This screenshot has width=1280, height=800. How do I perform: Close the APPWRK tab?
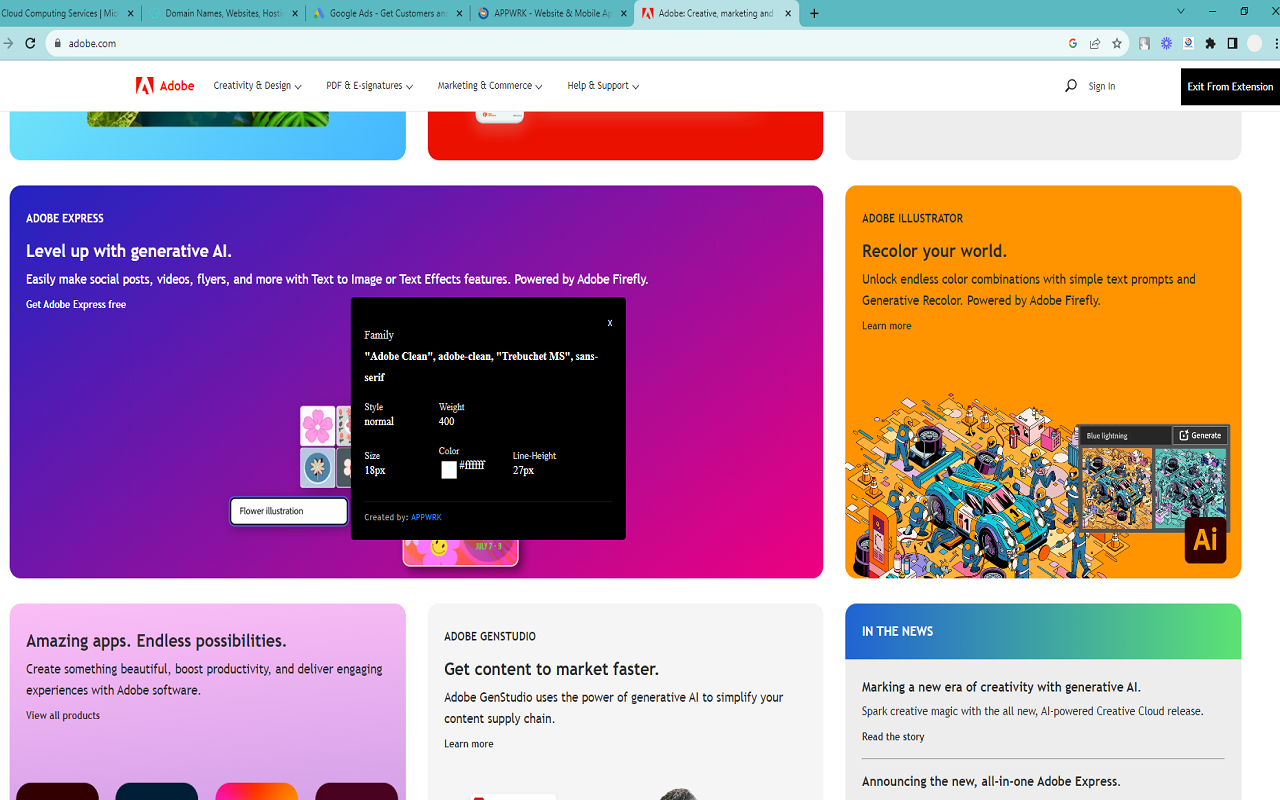pos(624,13)
